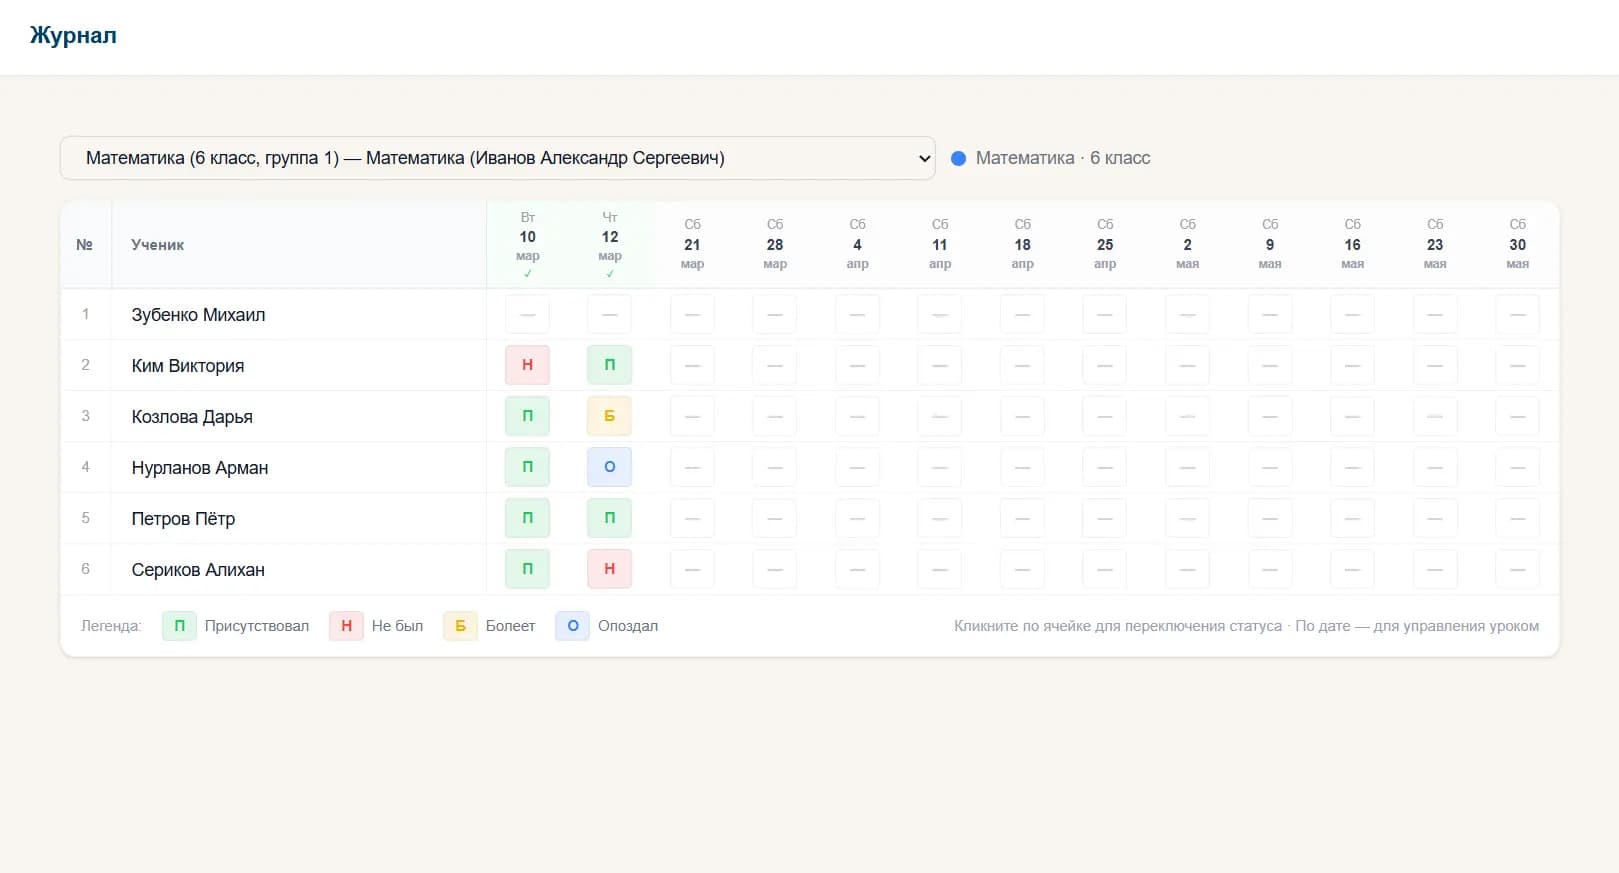
Task: Open the class and subject selection dropdown
Action: coord(497,158)
